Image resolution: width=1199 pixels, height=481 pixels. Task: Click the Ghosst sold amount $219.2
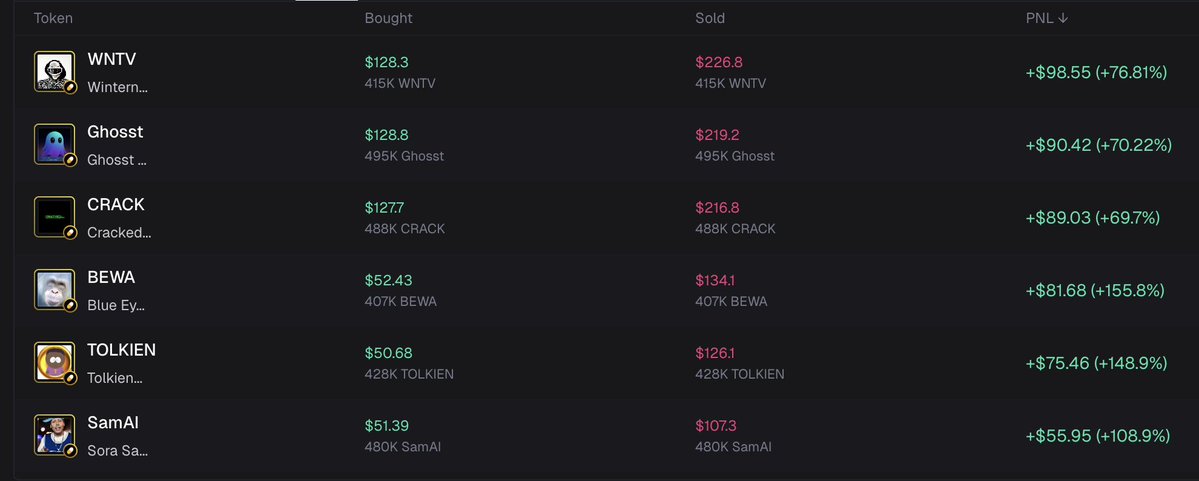point(716,135)
